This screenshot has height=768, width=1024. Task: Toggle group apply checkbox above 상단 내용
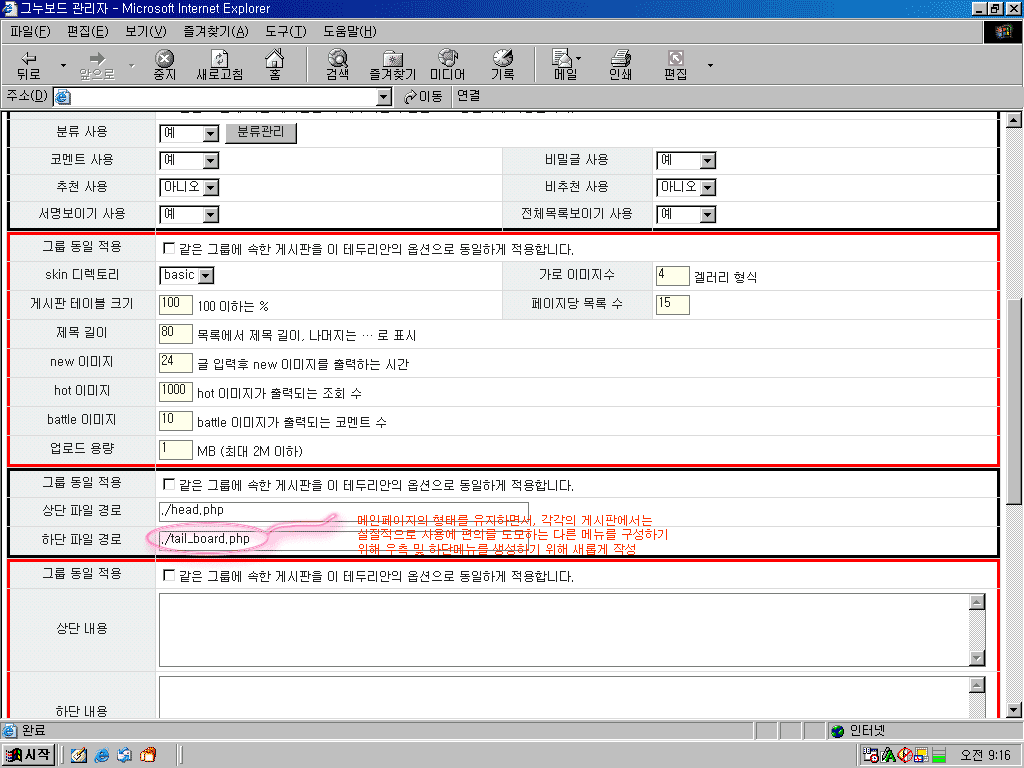coord(168,576)
